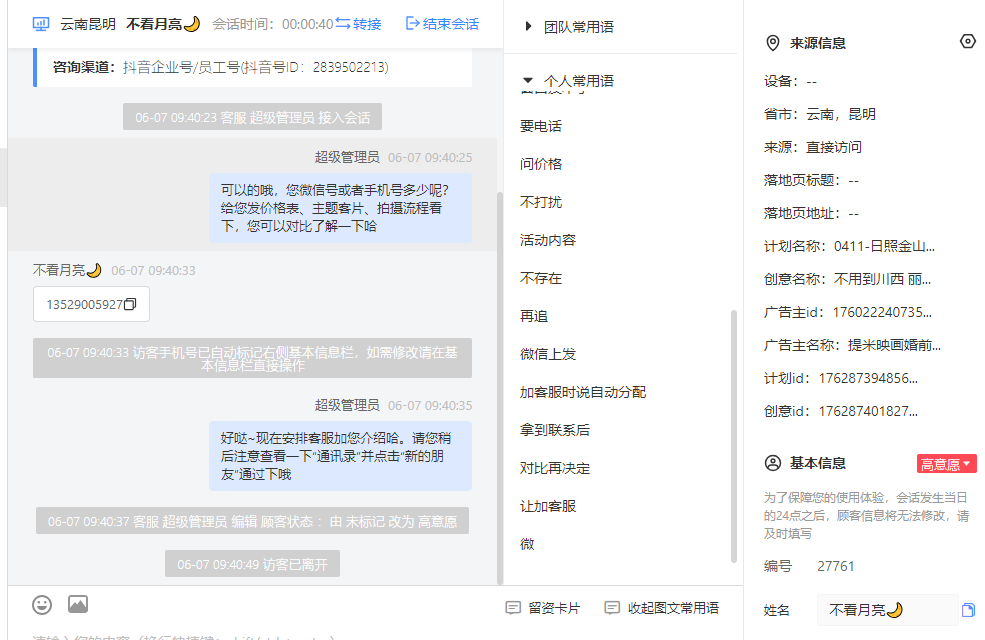
Task: Click the 转接 transfer button
Action: pyautogui.click(x=359, y=24)
